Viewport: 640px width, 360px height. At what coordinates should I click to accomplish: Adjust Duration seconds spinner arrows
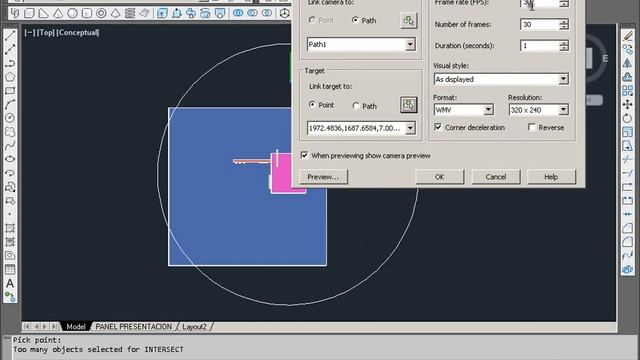tap(564, 46)
